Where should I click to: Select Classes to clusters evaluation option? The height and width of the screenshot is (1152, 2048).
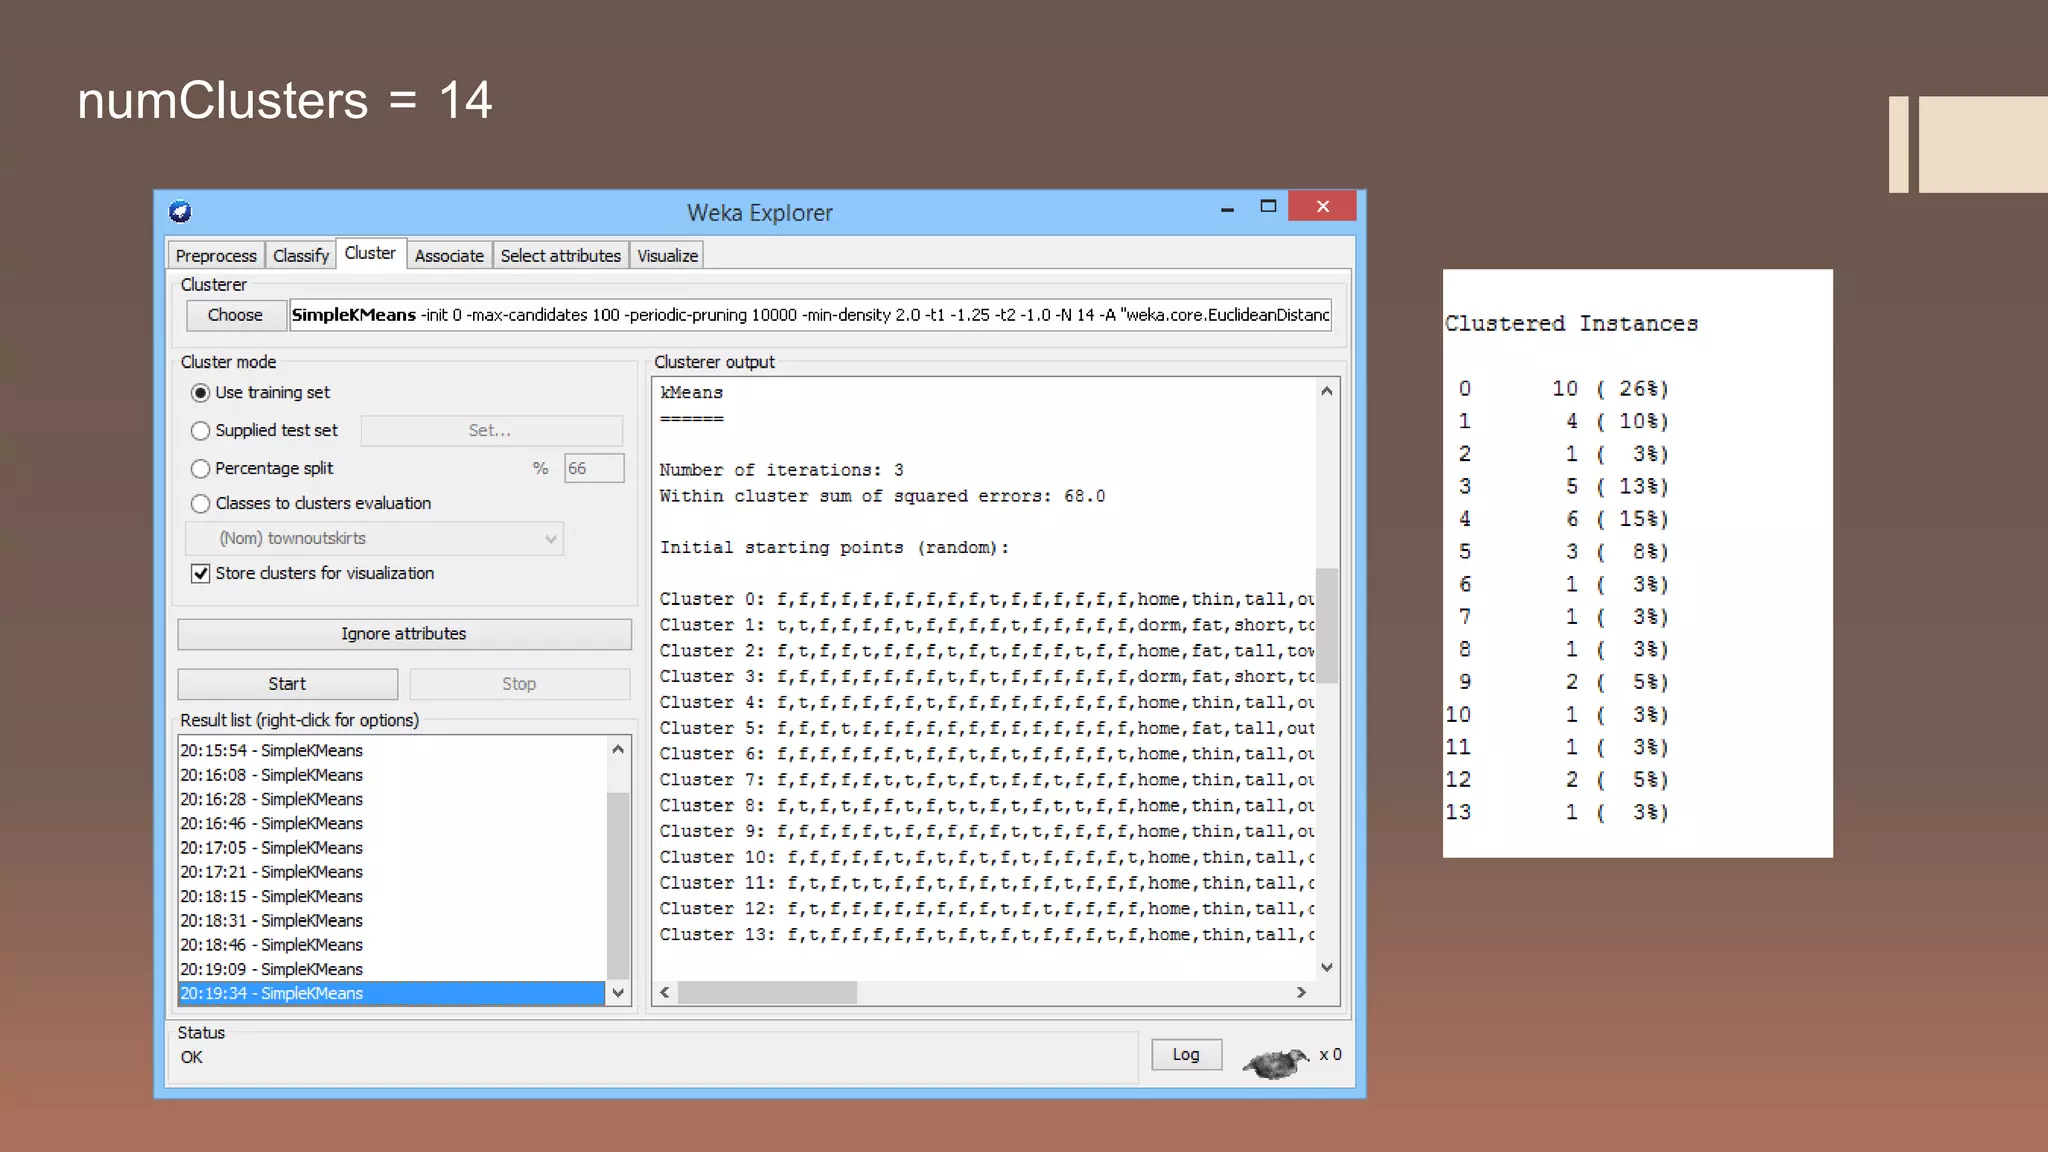pyautogui.click(x=201, y=503)
